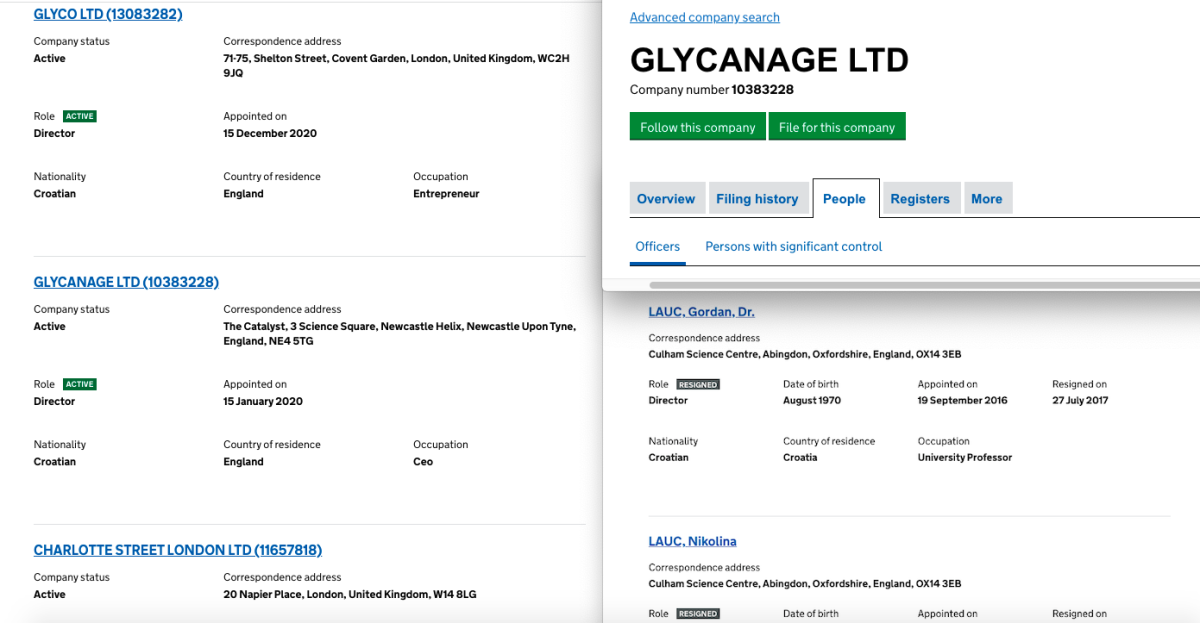The width and height of the screenshot is (1200, 623).
Task: Select the People tab
Action: pyautogui.click(x=845, y=199)
